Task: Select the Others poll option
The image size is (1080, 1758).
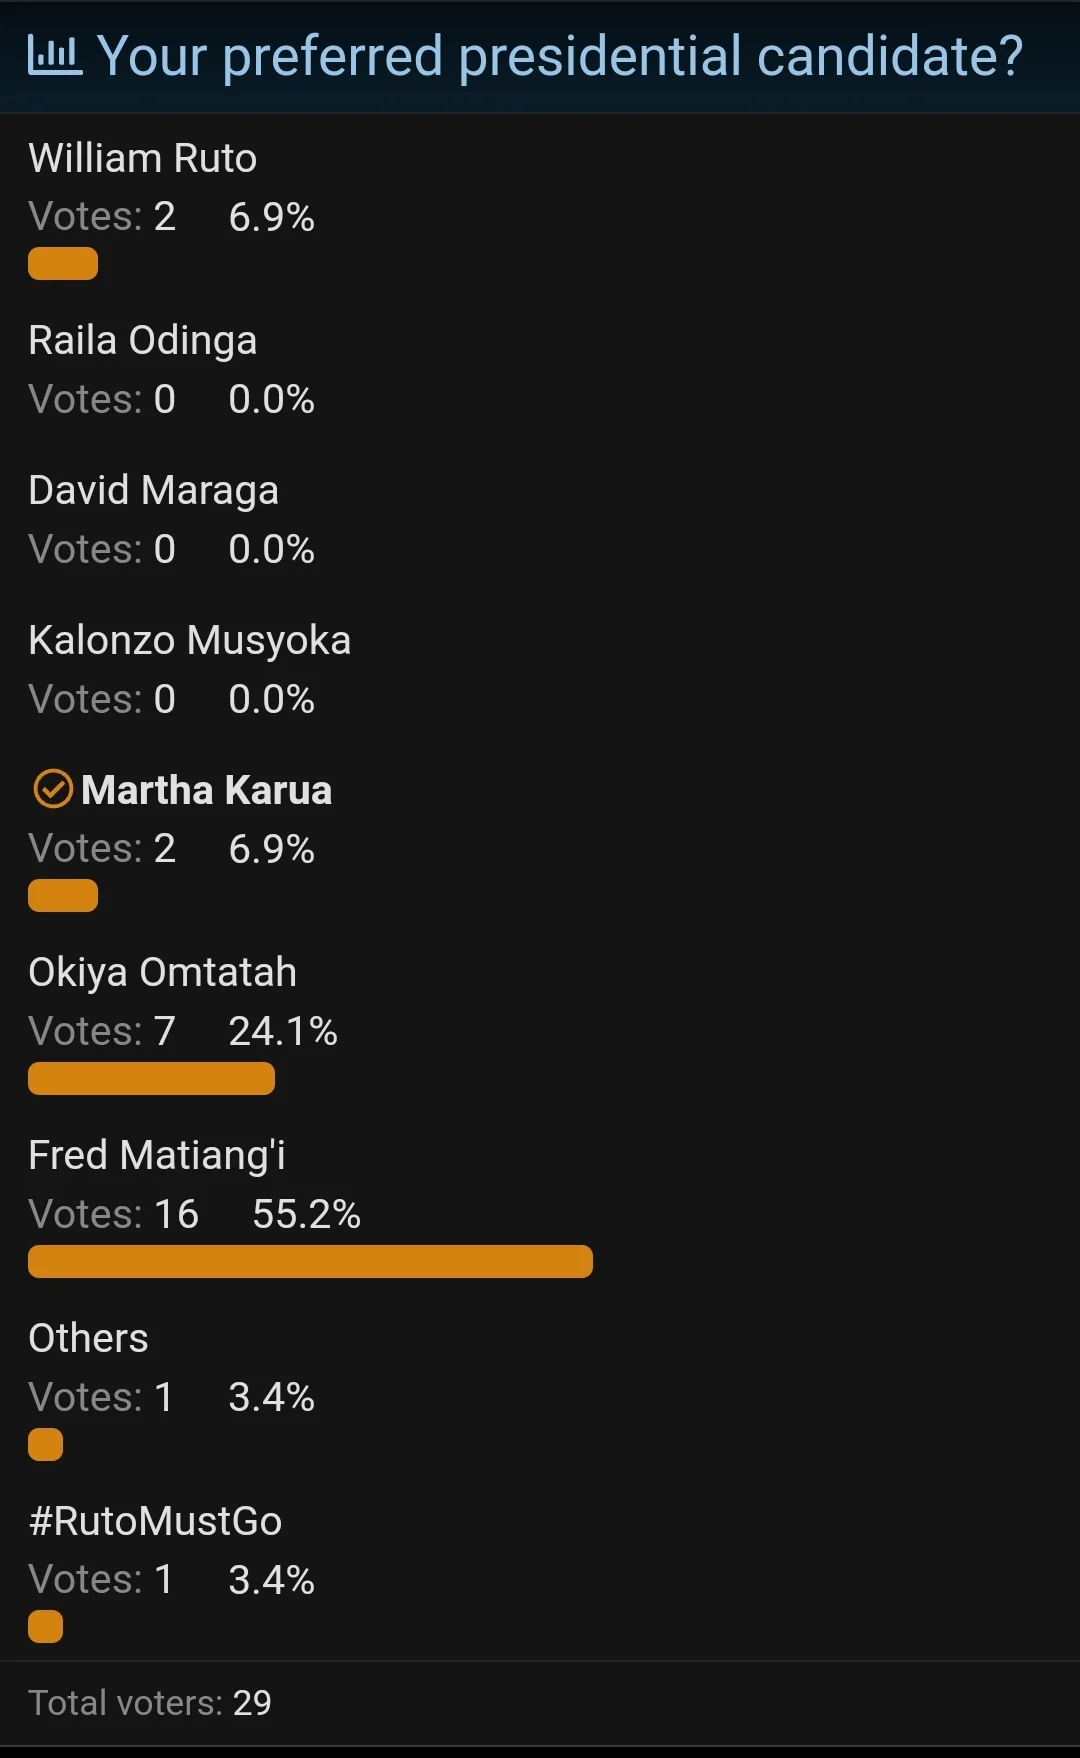Action: coord(88,1338)
